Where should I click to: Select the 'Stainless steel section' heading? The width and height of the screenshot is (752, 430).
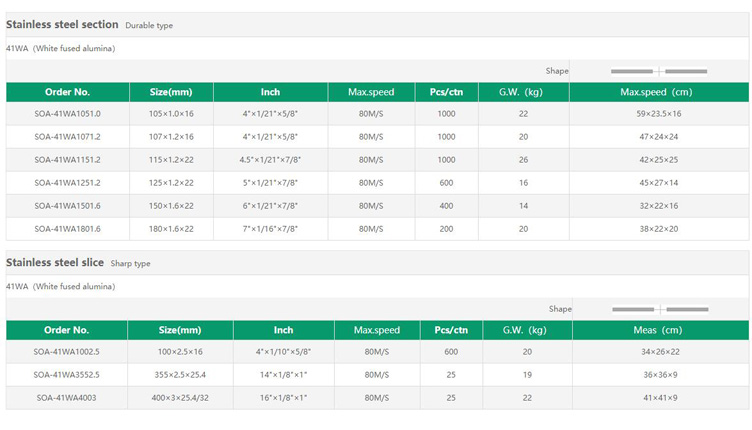(x=62, y=24)
